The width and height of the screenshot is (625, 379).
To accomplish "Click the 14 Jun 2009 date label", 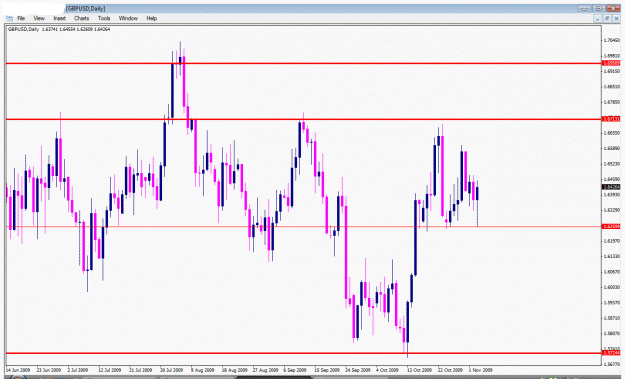I will (18, 370).
